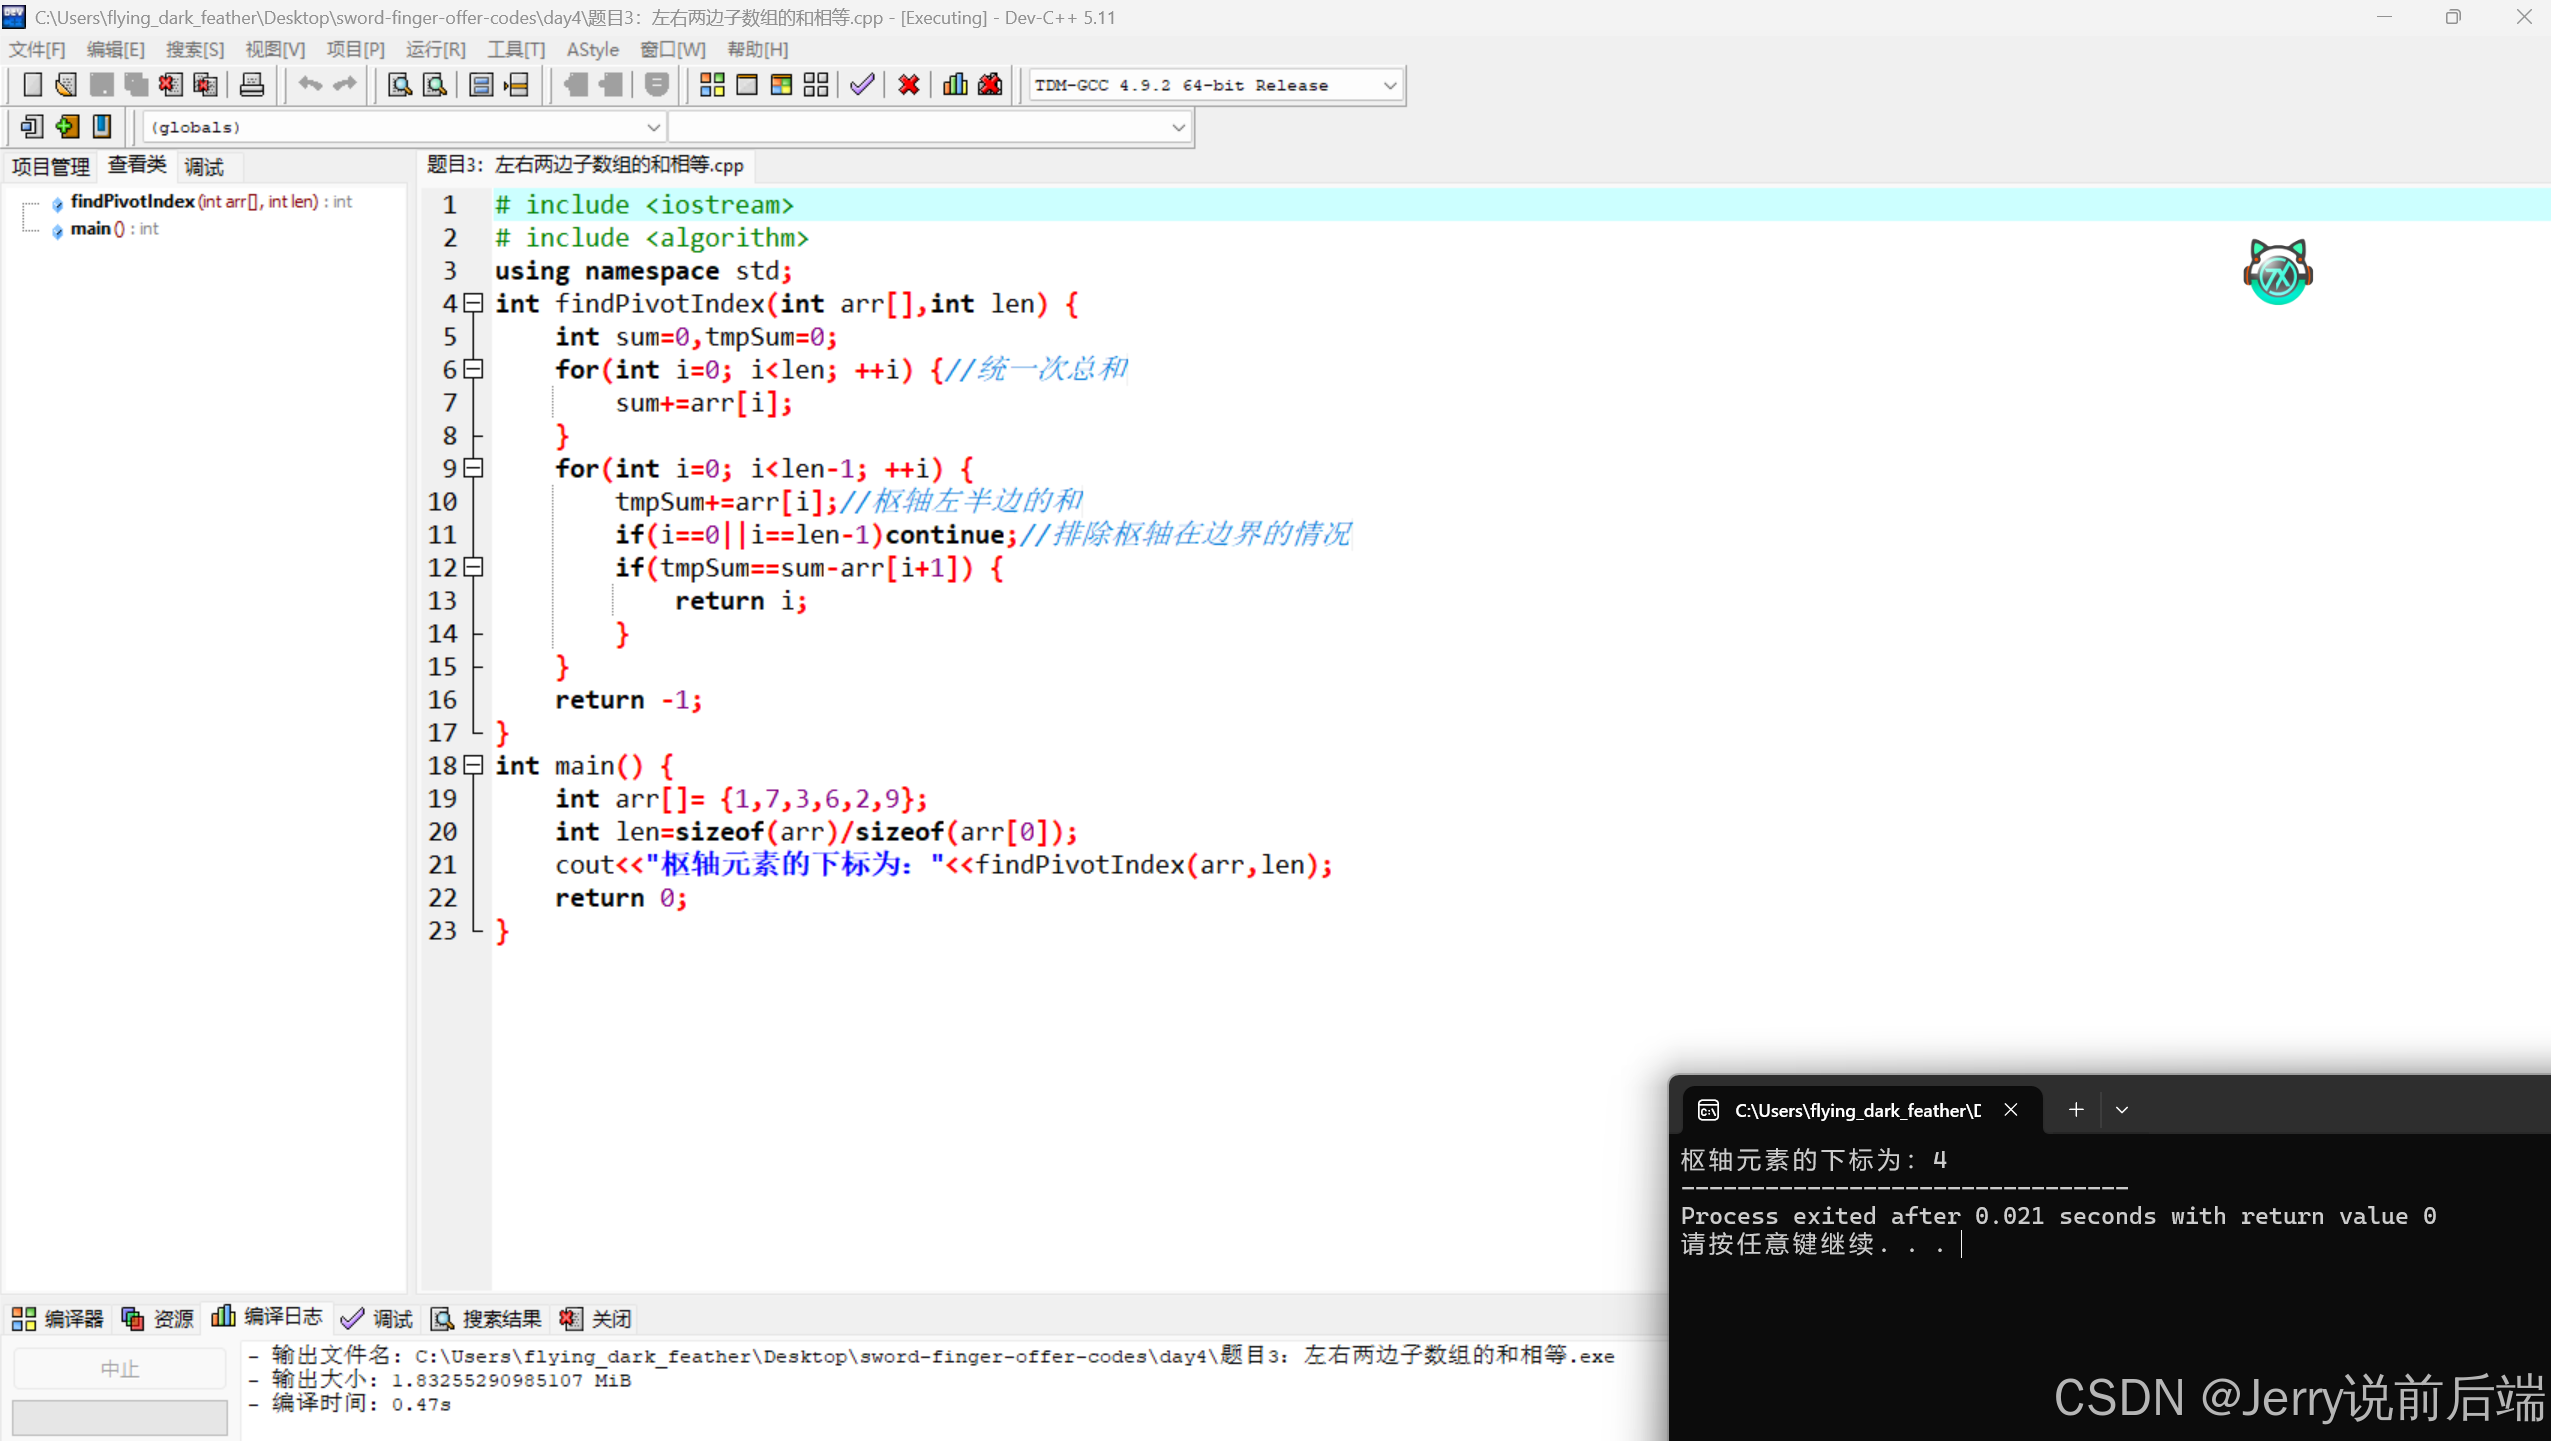Click the Compile icon with four colored squares
The image size is (2551, 1441).
click(x=712, y=85)
